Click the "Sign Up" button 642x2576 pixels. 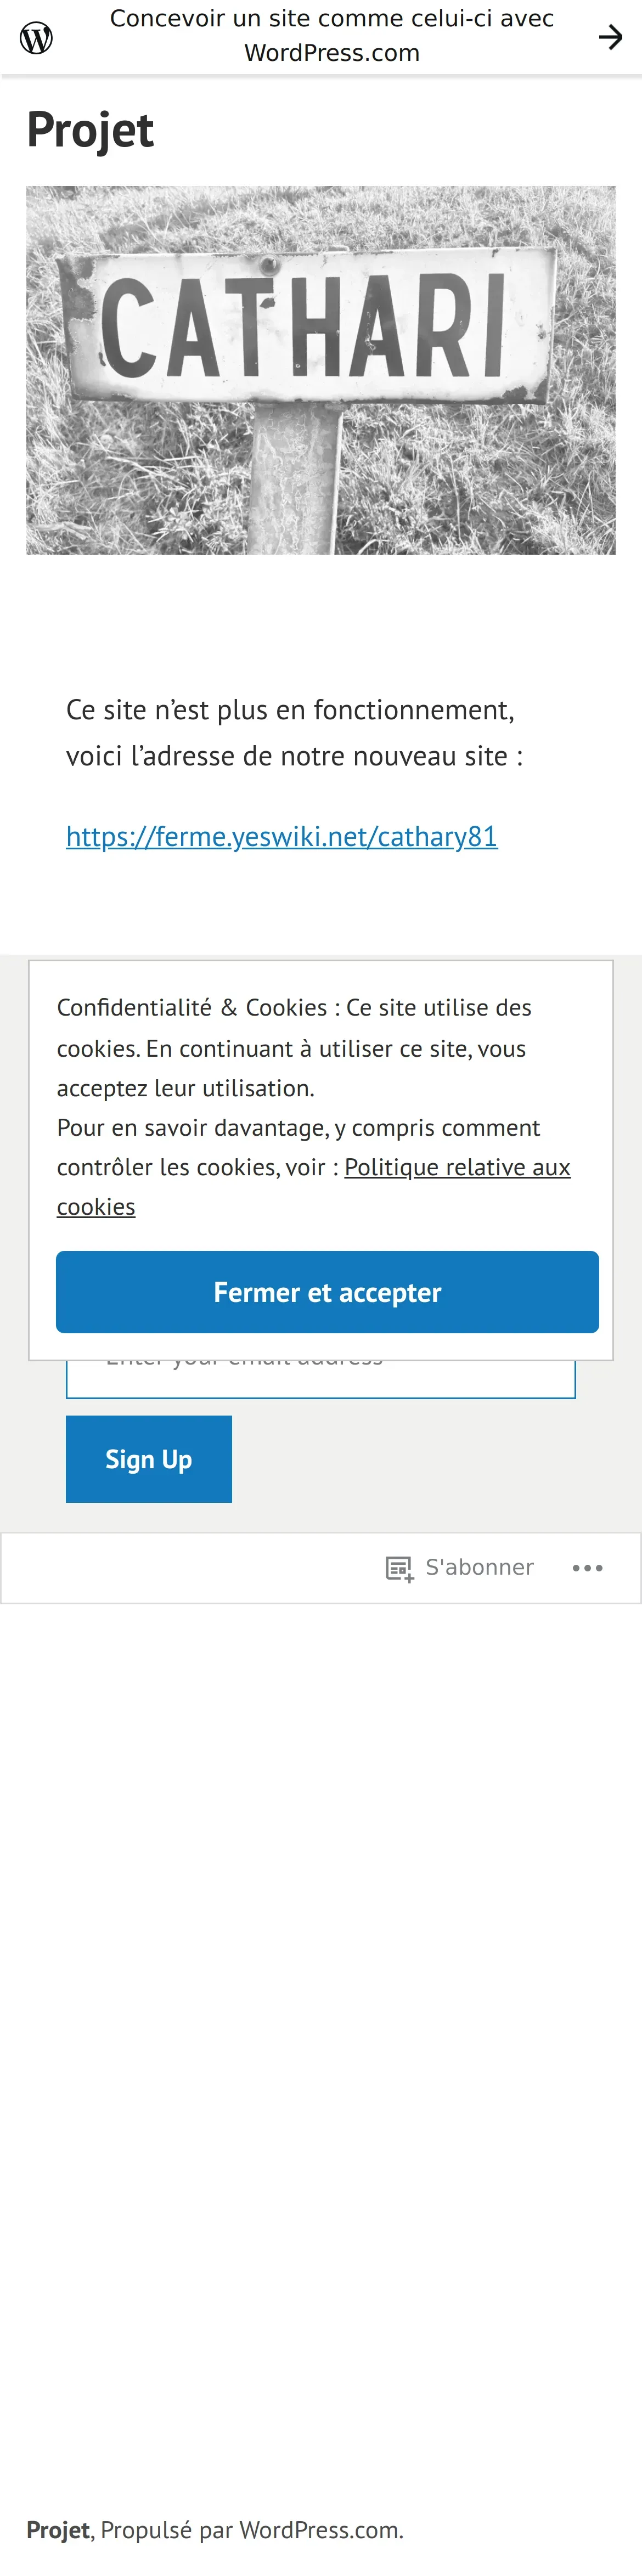(149, 1459)
